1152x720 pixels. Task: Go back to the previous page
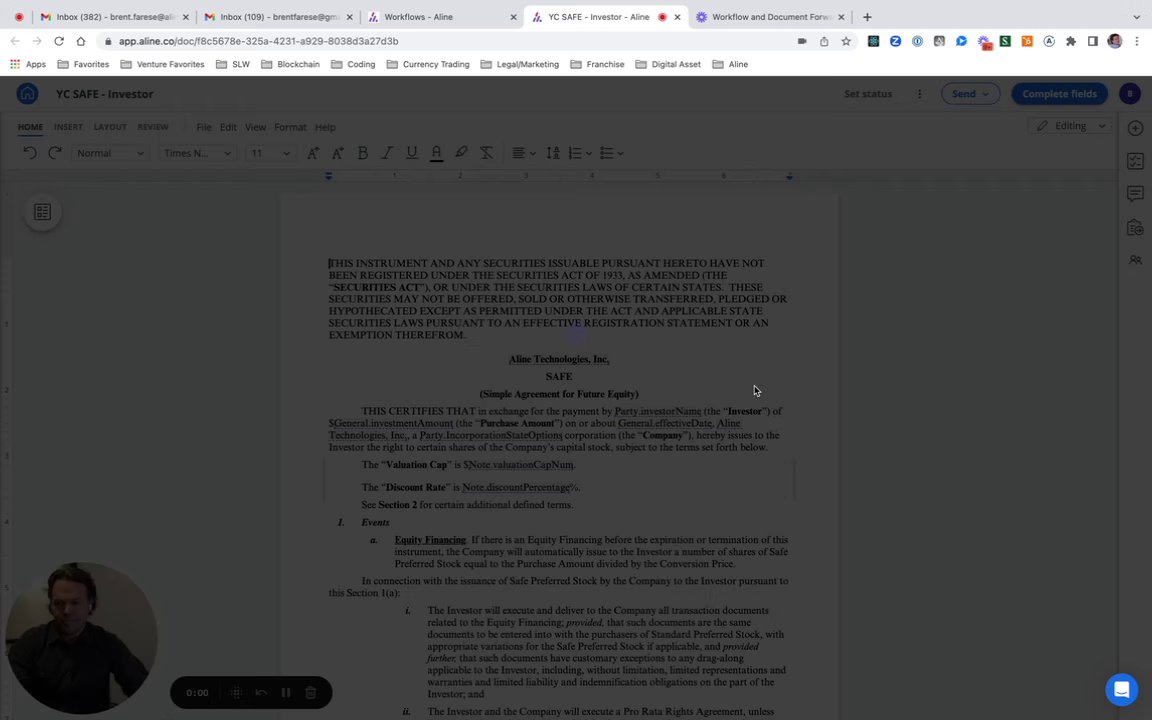[15, 41]
